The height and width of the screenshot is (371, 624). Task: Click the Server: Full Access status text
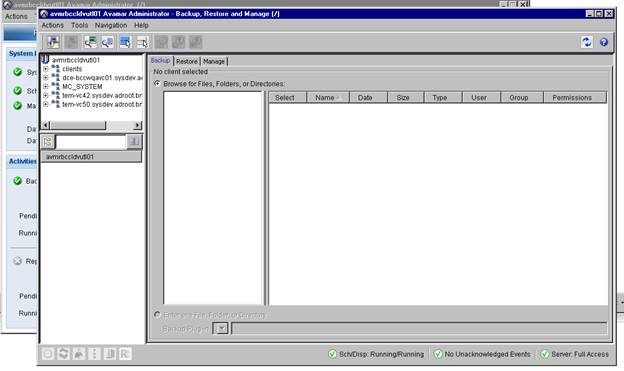pyautogui.click(x=580, y=354)
